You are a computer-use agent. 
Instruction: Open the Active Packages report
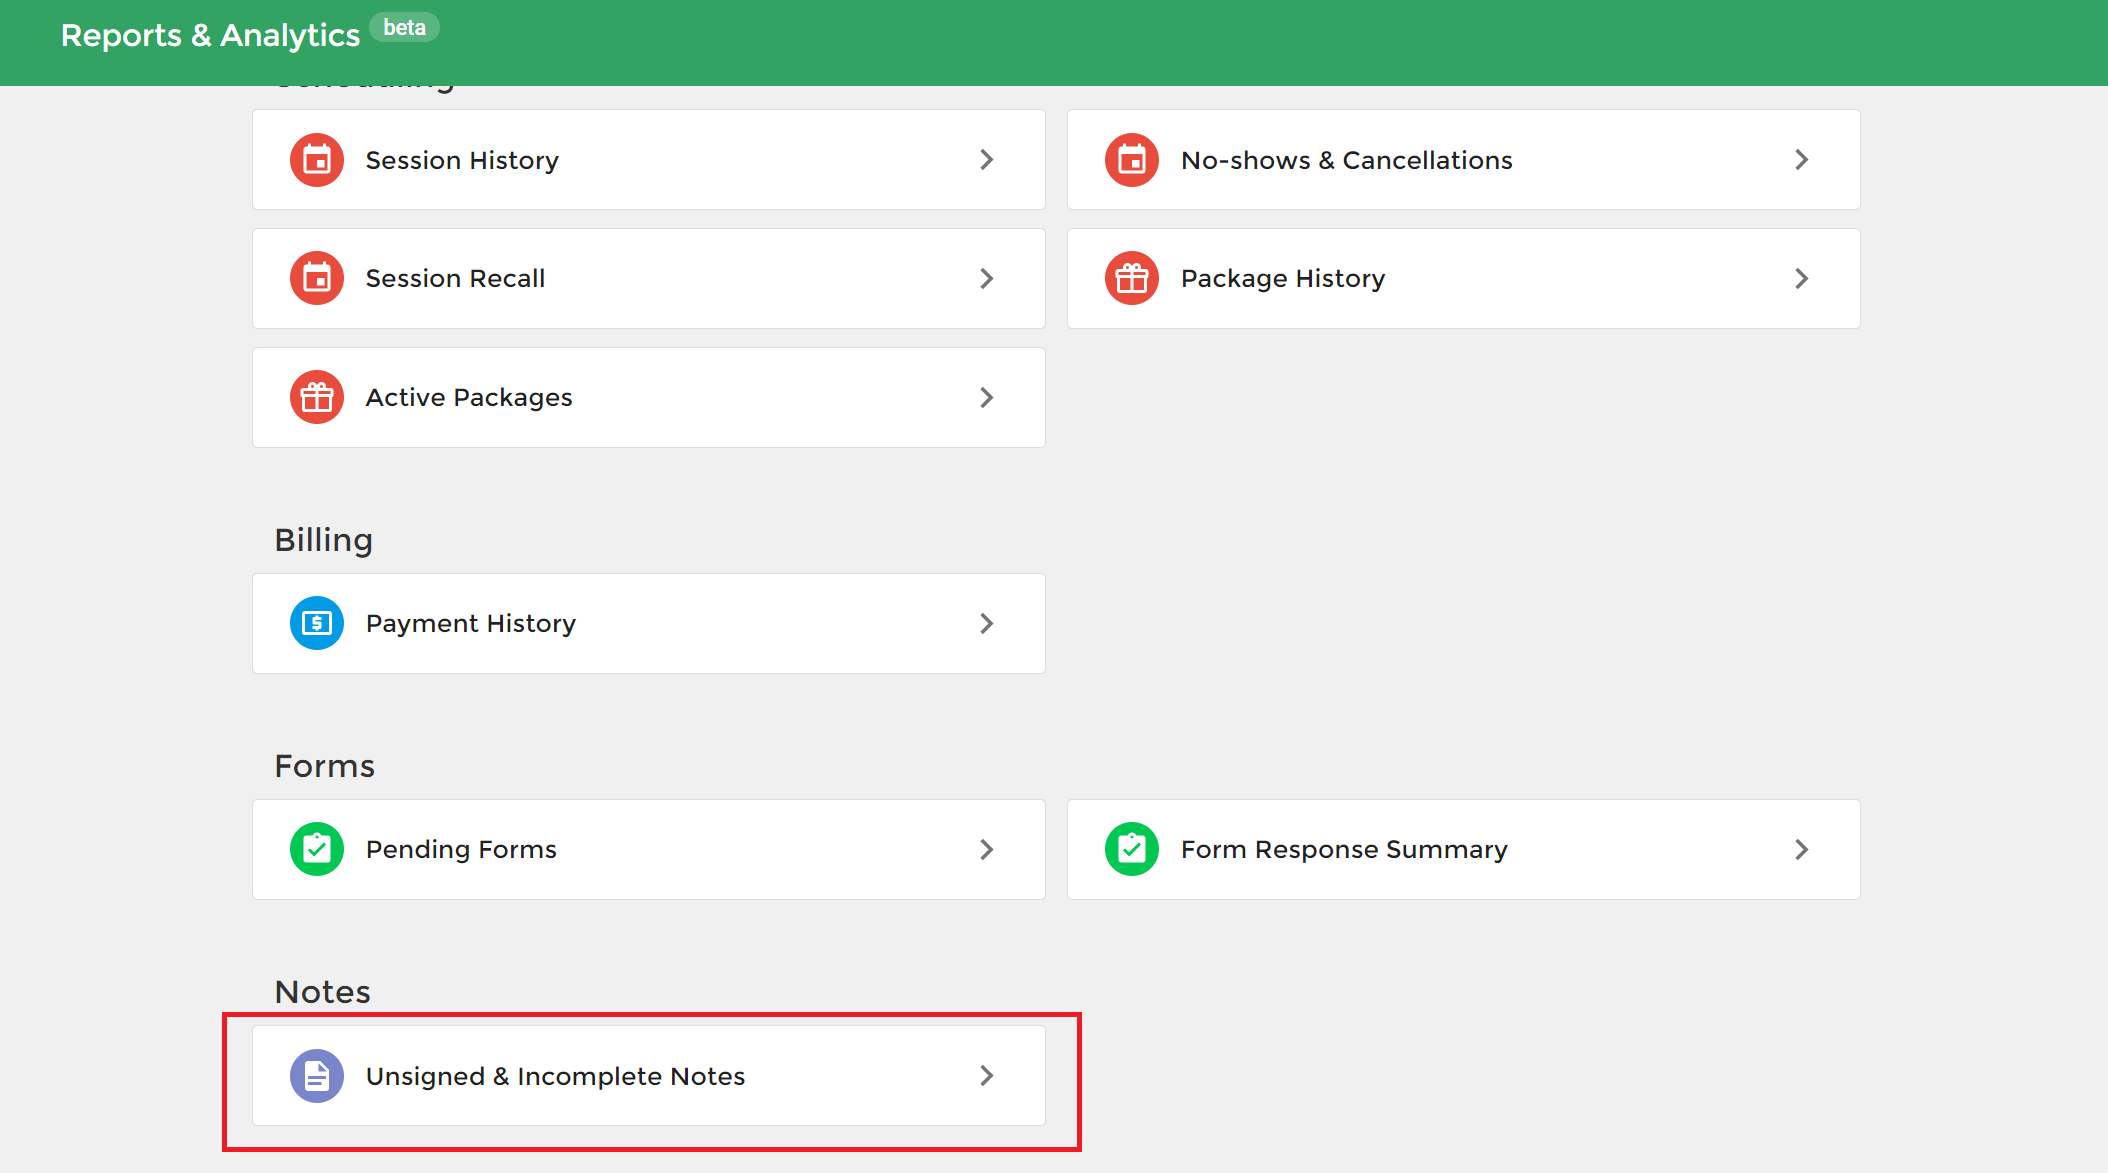pos(649,397)
